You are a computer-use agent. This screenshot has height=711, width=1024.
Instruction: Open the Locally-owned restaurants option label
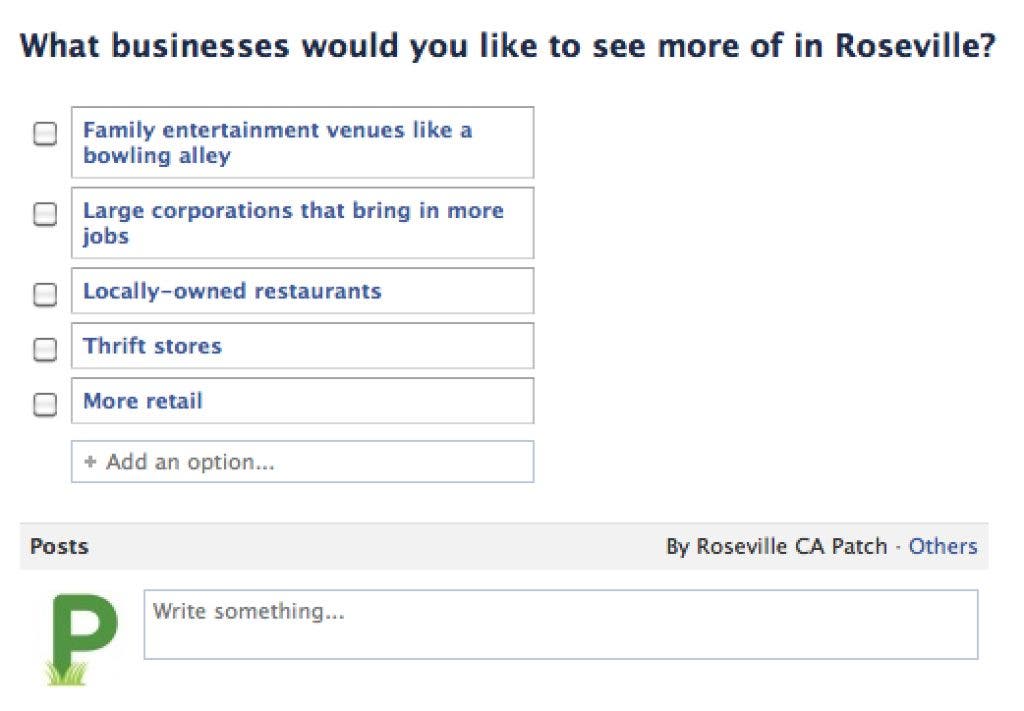coord(232,291)
